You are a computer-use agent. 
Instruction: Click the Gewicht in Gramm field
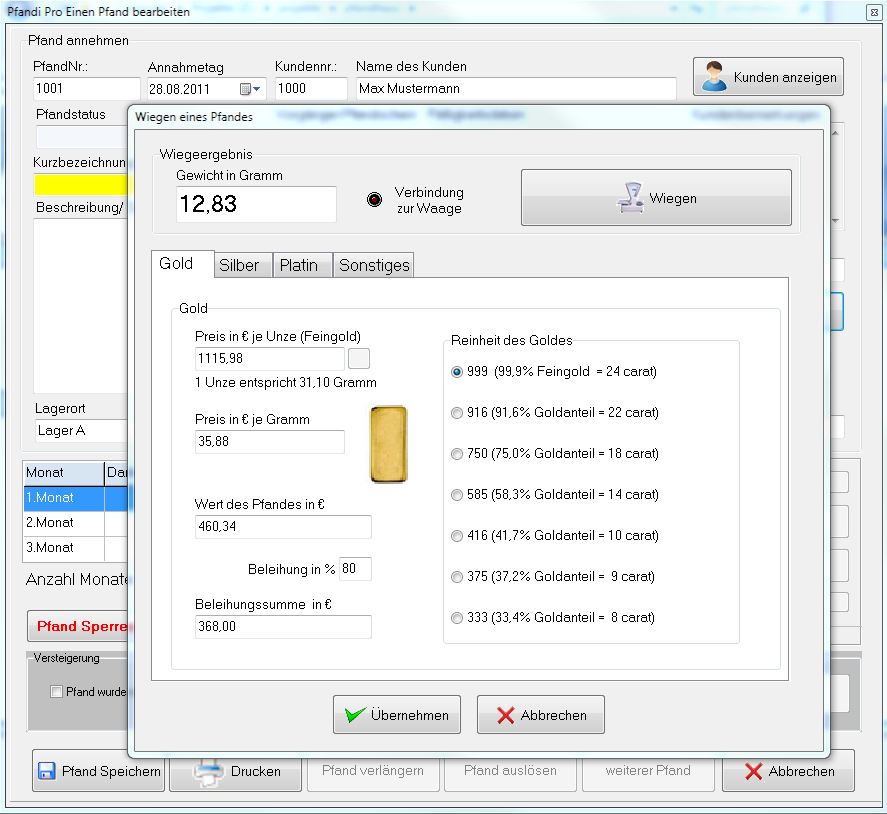tap(256, 204)
